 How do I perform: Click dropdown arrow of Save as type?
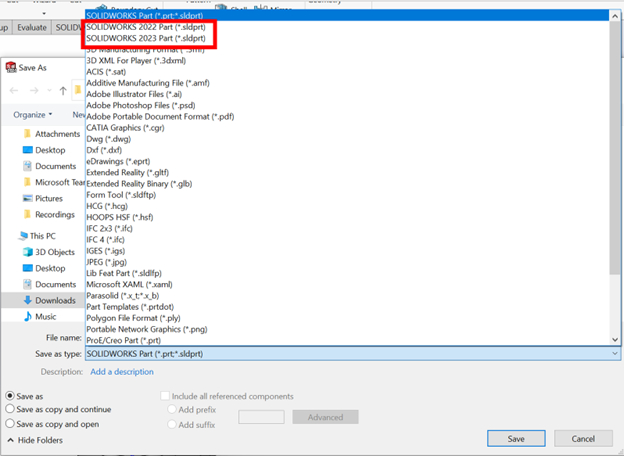tap(615, 353)
